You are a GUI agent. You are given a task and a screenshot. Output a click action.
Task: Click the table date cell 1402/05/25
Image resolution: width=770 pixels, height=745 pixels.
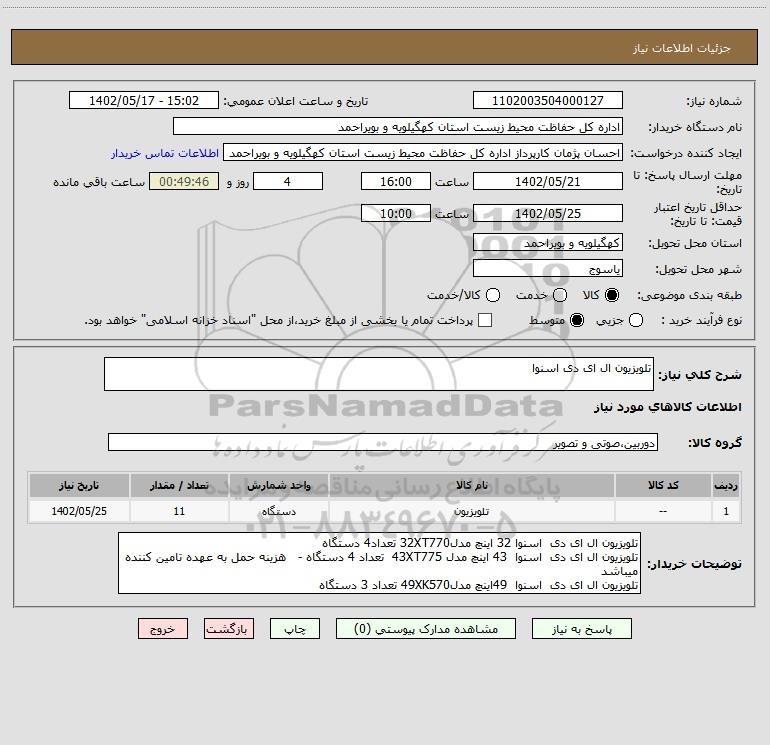[x=79, y=511]
